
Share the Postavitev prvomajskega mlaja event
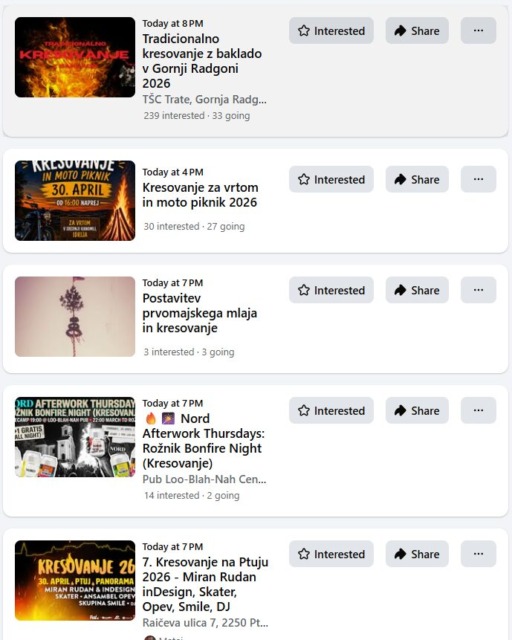pos(417,290)
